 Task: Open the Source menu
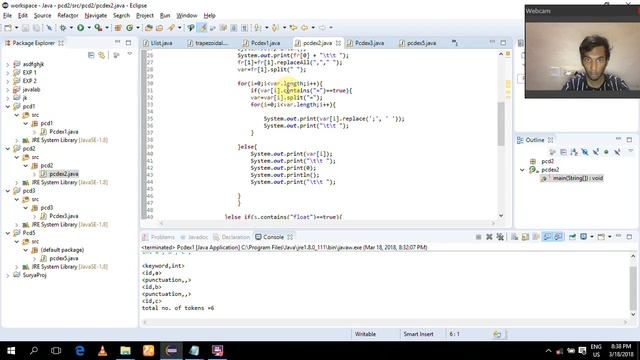coord(42,16)
